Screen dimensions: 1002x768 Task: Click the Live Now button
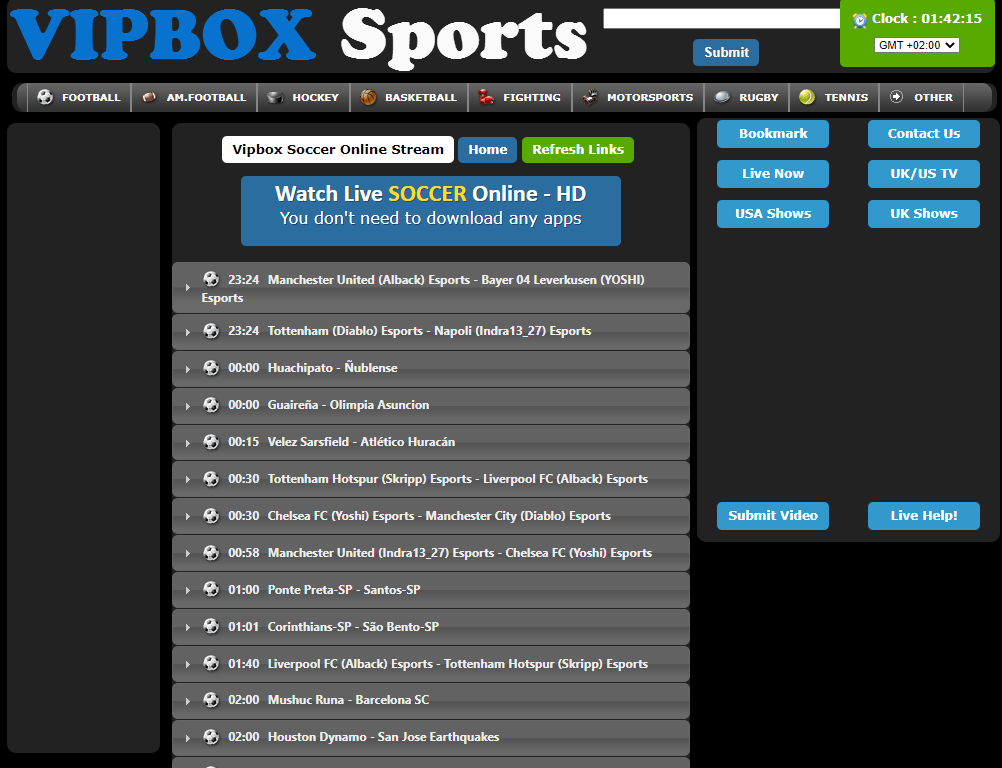(x=773, y=174)
